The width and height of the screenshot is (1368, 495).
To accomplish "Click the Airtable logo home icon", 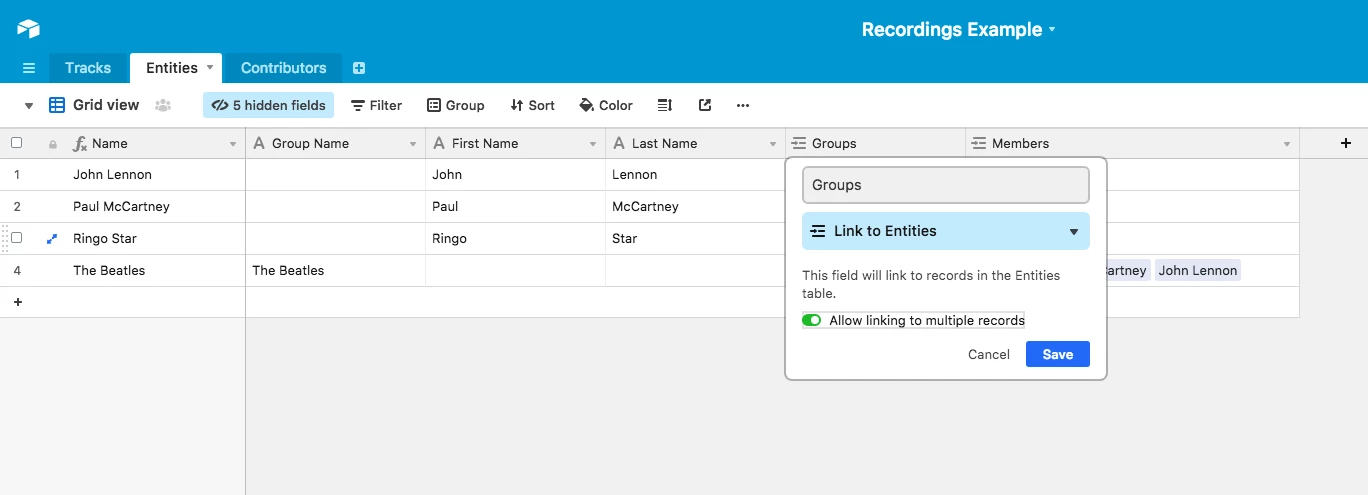I will pos(28,29).
